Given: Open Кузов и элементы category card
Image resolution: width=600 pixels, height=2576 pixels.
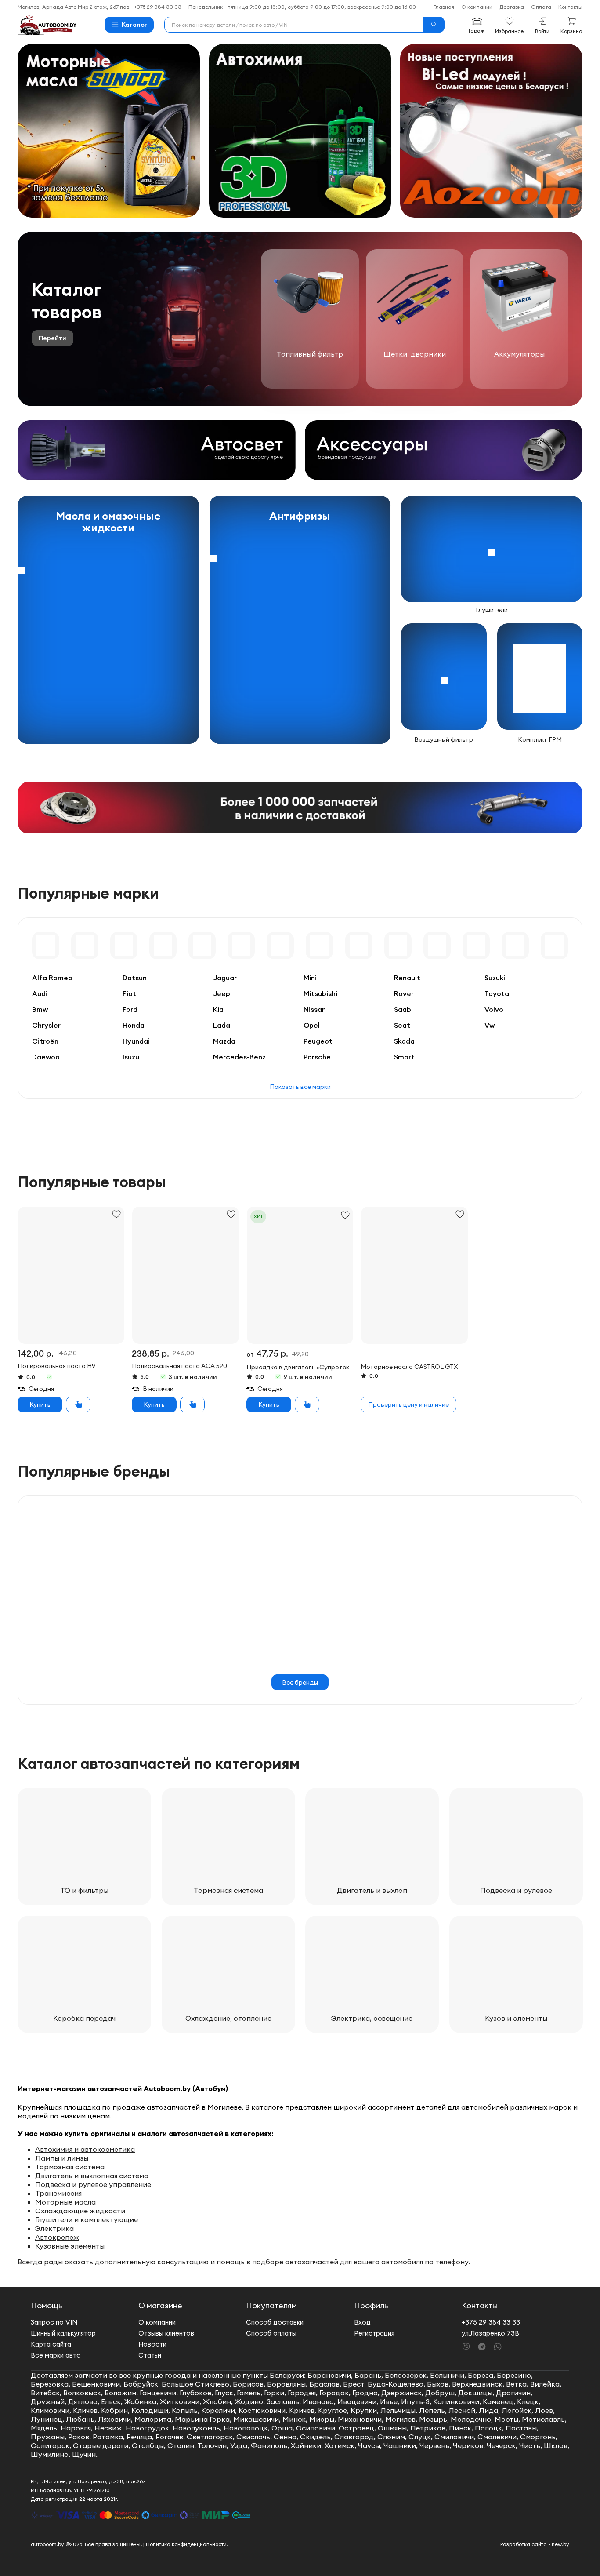Looking at the screenshot, I should pos(516,1974).
